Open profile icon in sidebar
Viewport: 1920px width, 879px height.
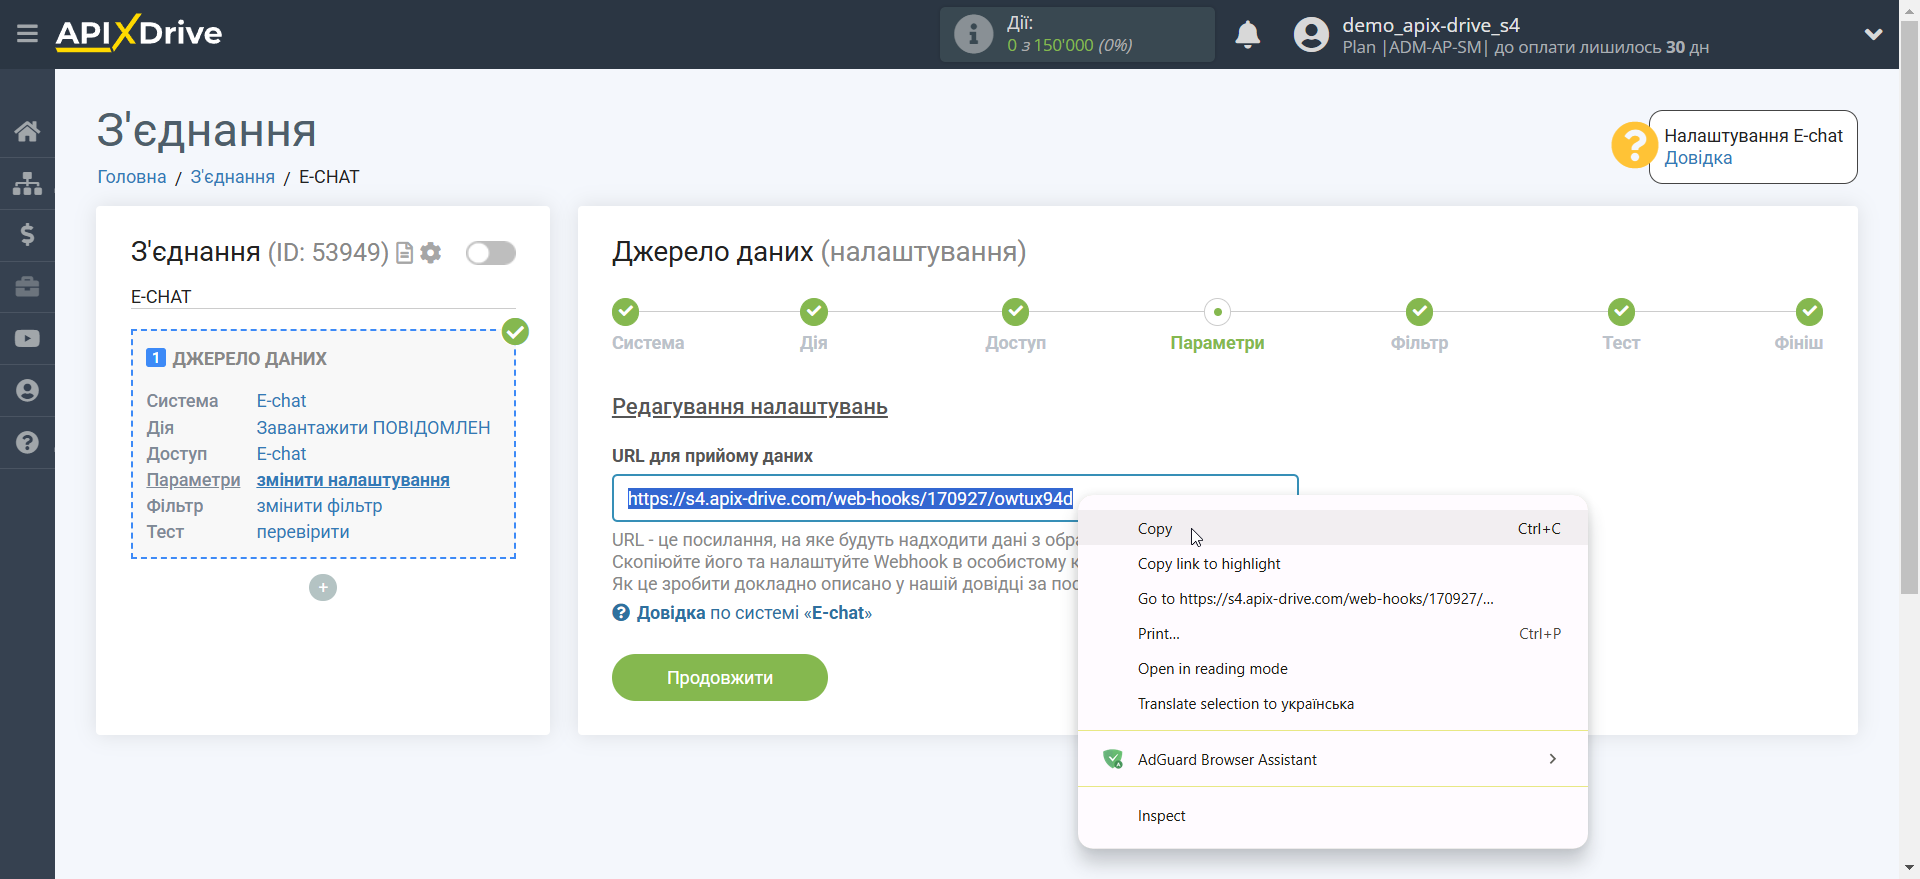click(x=27, y=391)
